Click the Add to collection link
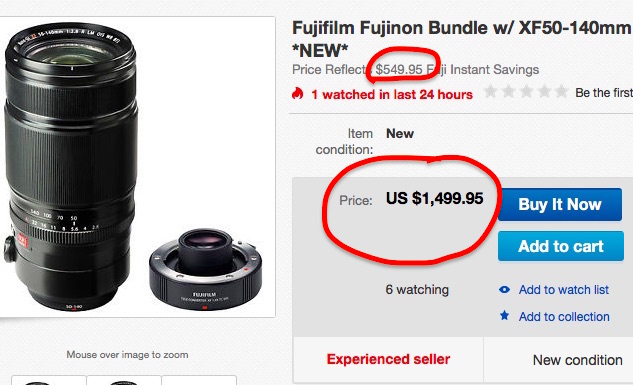 564,316
